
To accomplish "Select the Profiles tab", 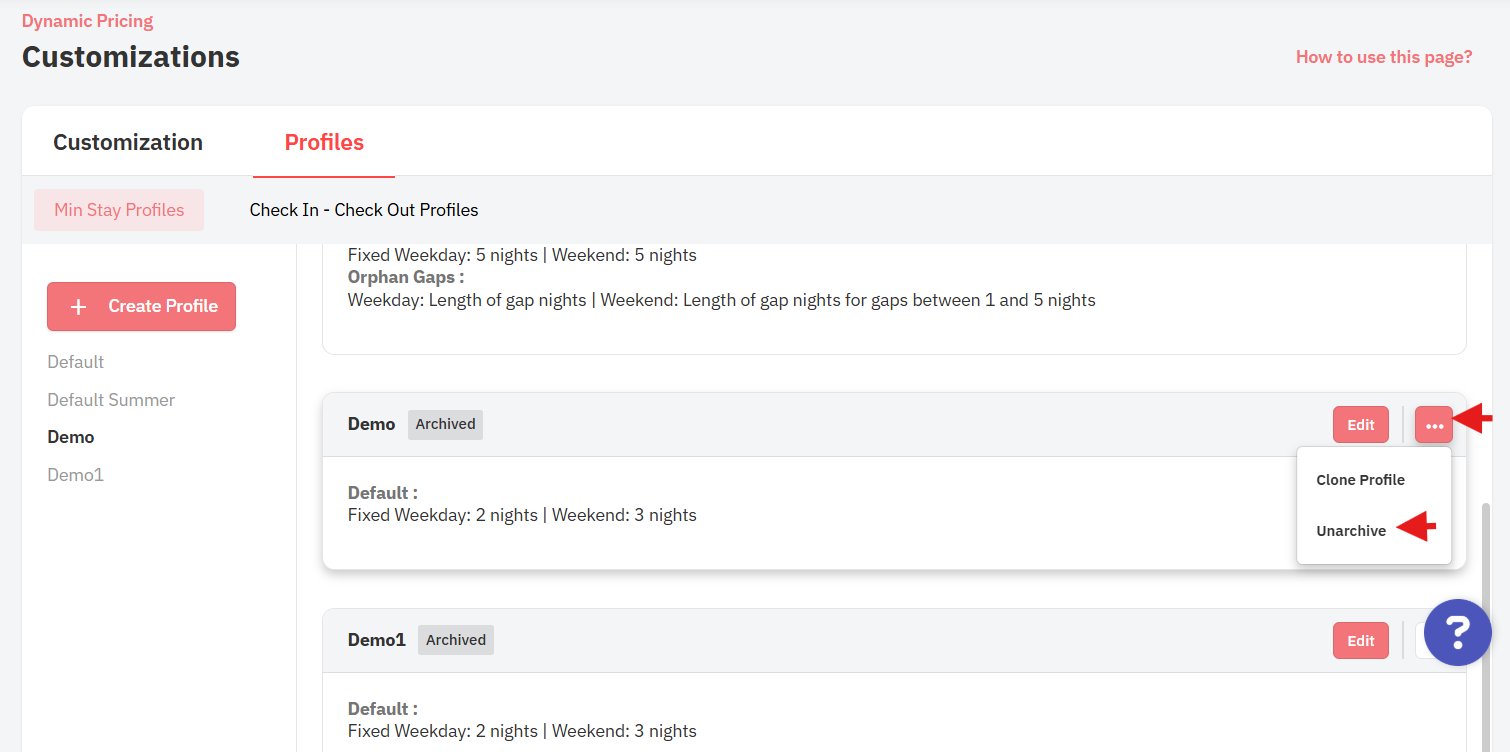I will coord(324,142).
